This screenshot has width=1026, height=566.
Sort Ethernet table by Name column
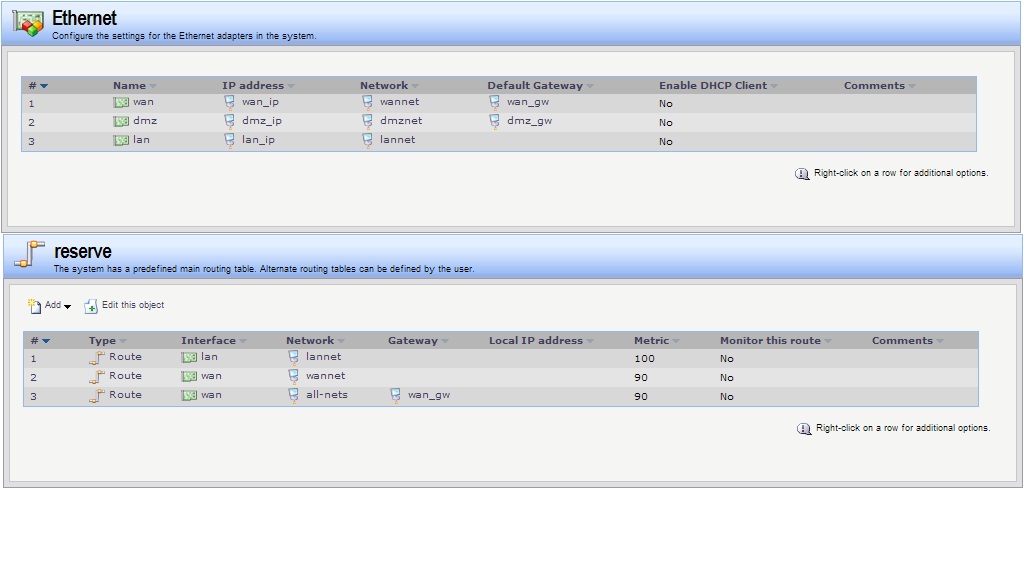point(134,86)
